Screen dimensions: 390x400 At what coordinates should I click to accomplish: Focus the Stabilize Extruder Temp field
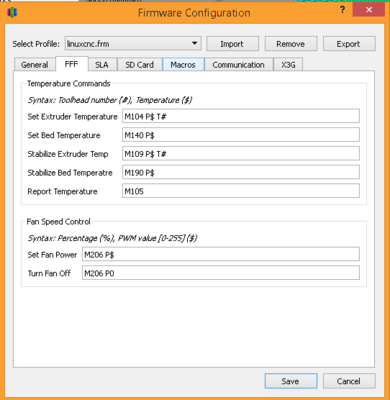coord(241,154)
